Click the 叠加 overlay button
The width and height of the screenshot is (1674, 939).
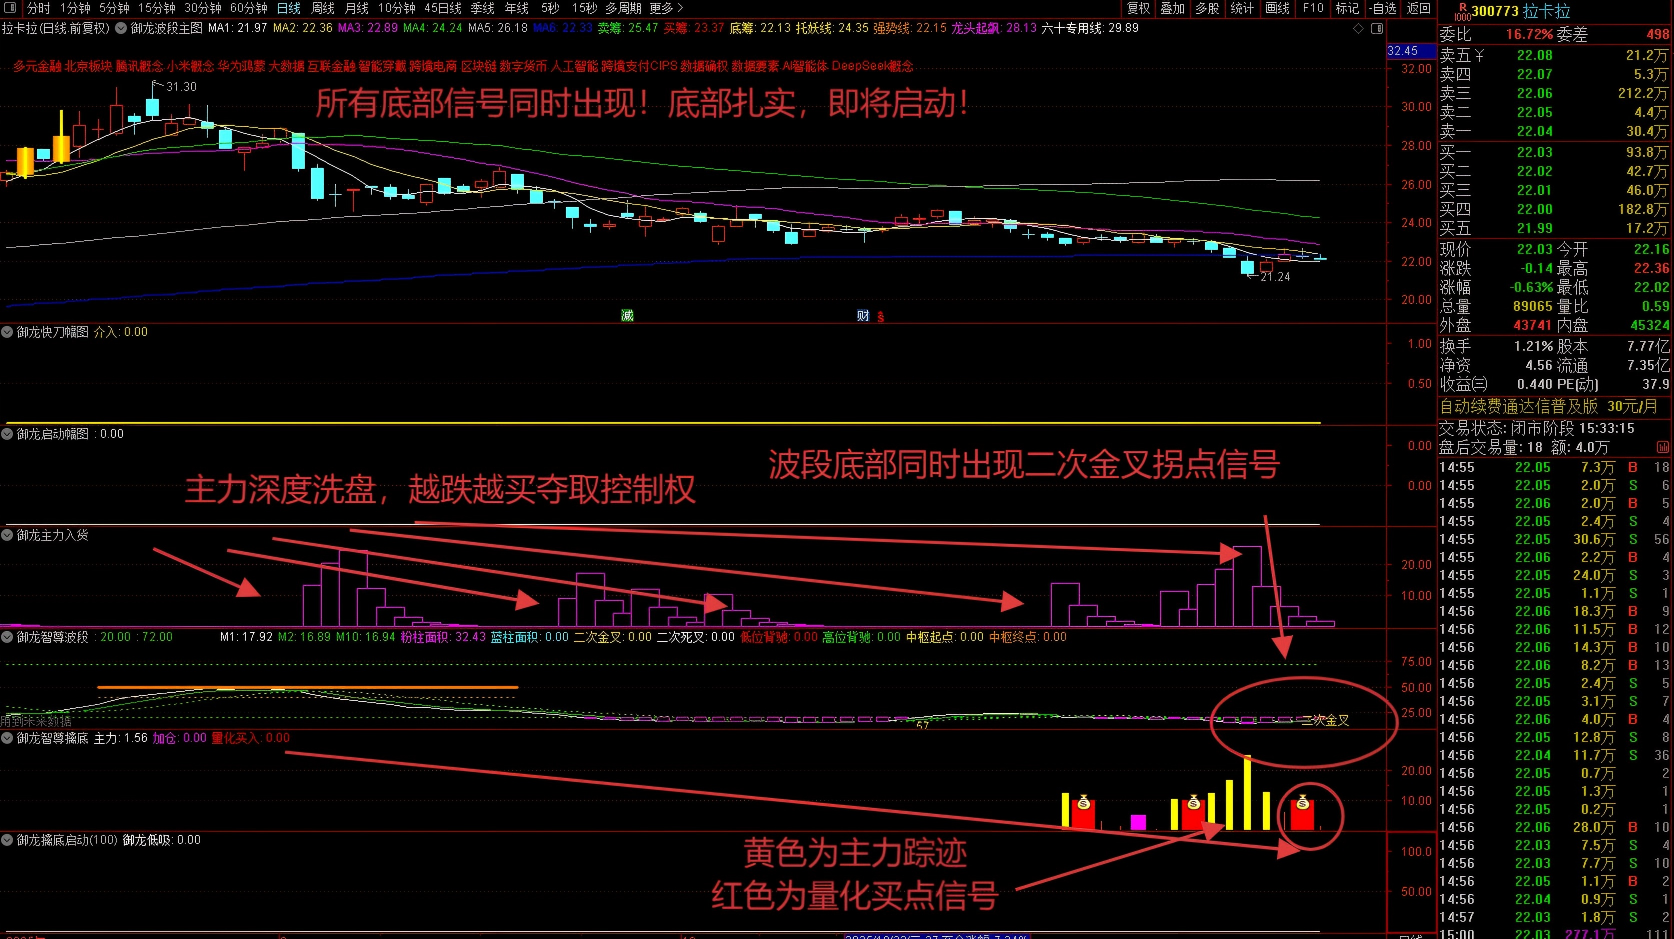(x=1173, y=8)
